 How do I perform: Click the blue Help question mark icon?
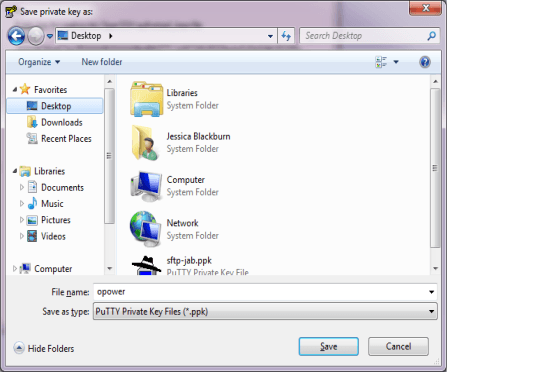click(x=425, y=62)
